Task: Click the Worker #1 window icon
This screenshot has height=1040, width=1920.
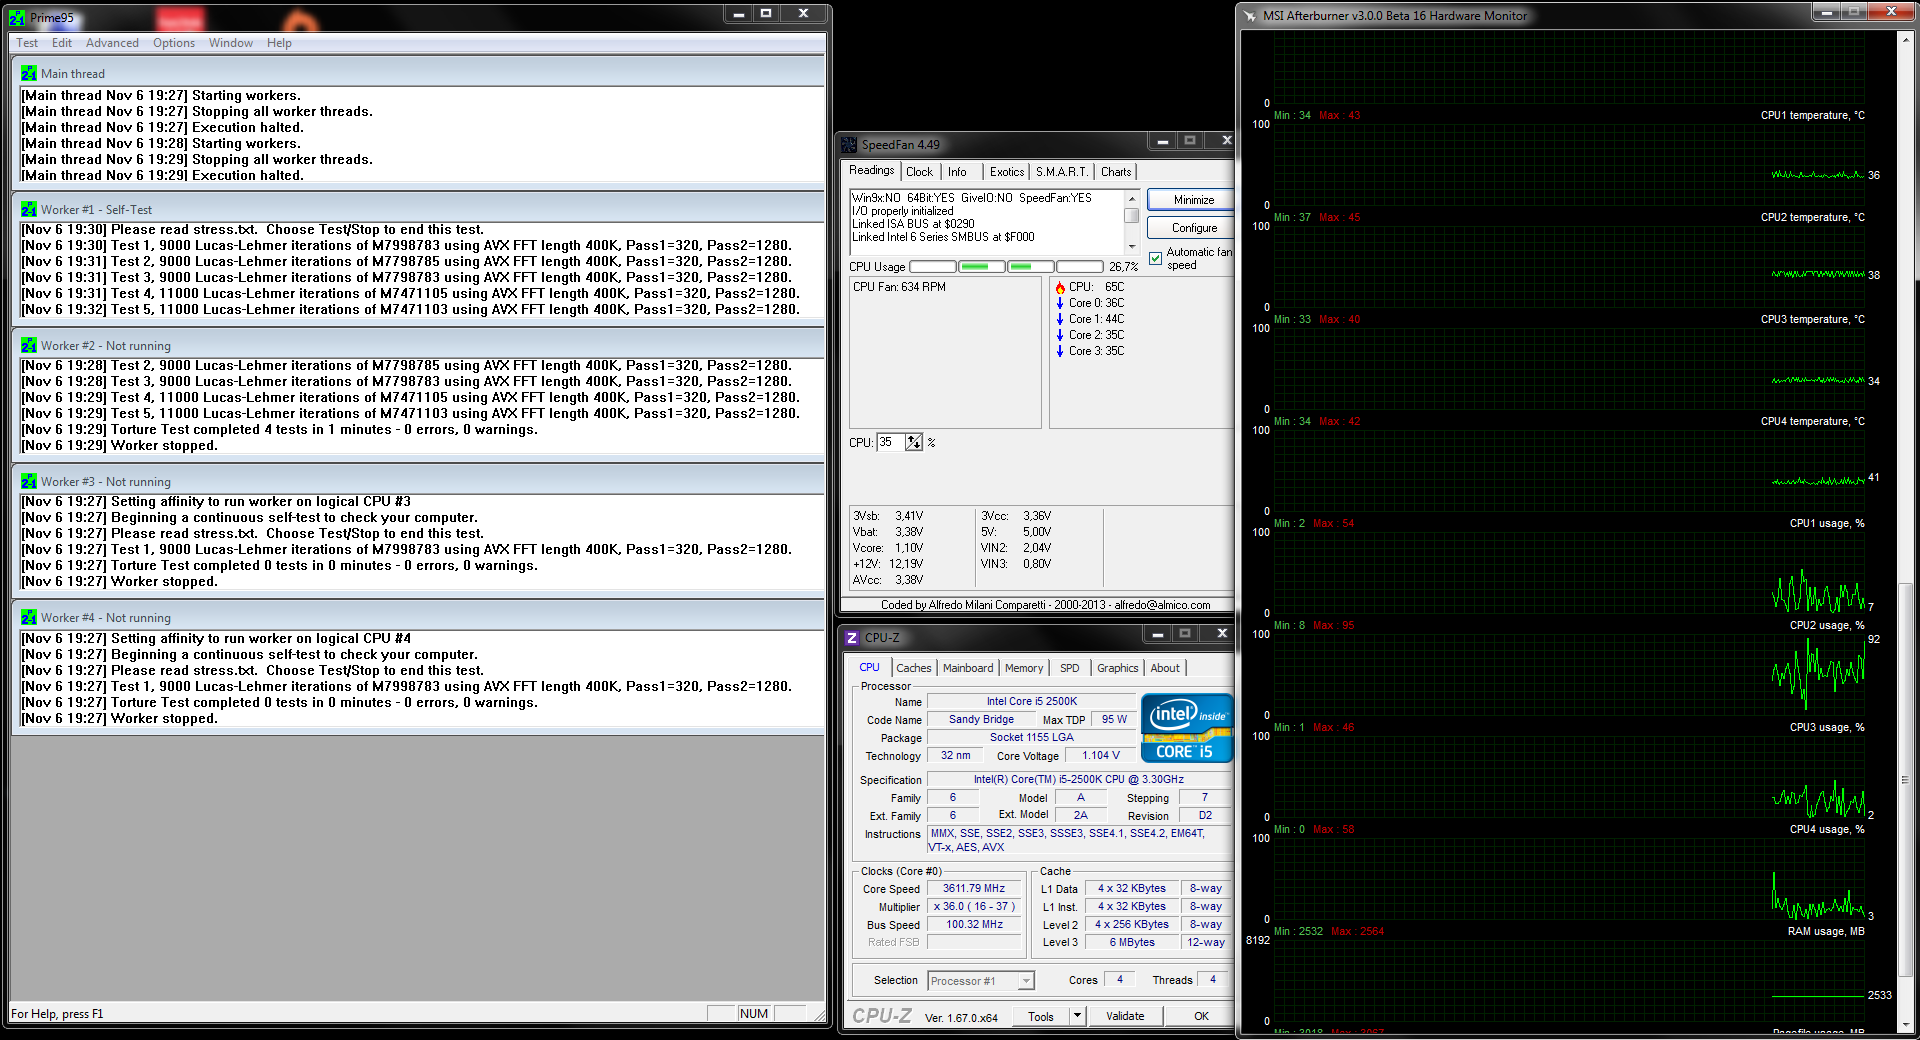Action: (29, 209)
